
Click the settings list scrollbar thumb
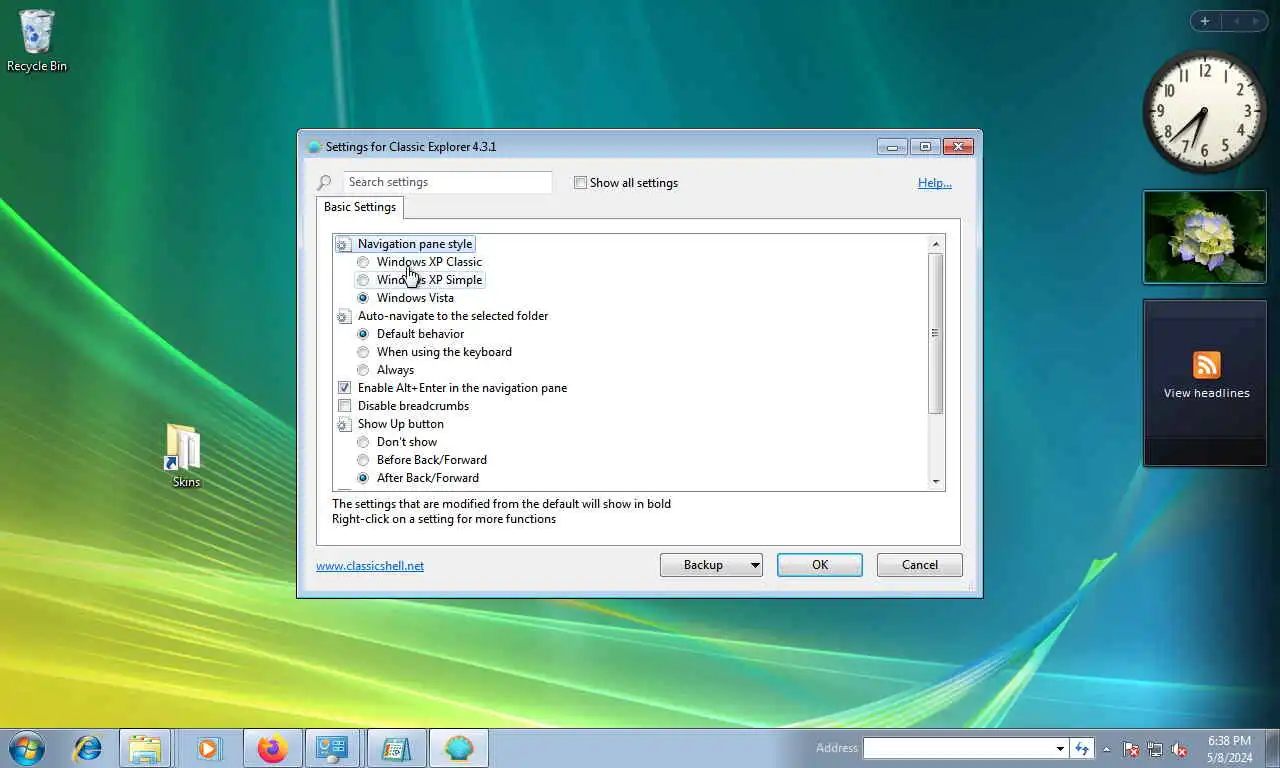pos(936,333)
